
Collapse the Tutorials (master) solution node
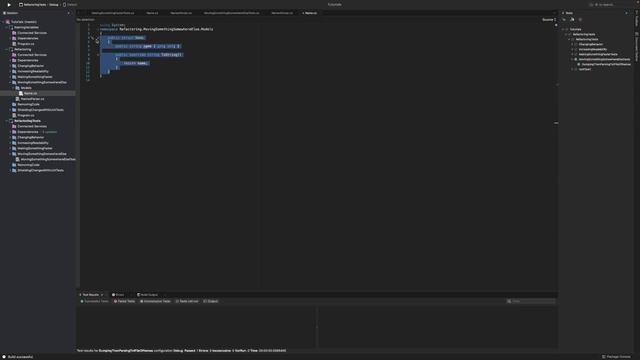tap(4, 22)
